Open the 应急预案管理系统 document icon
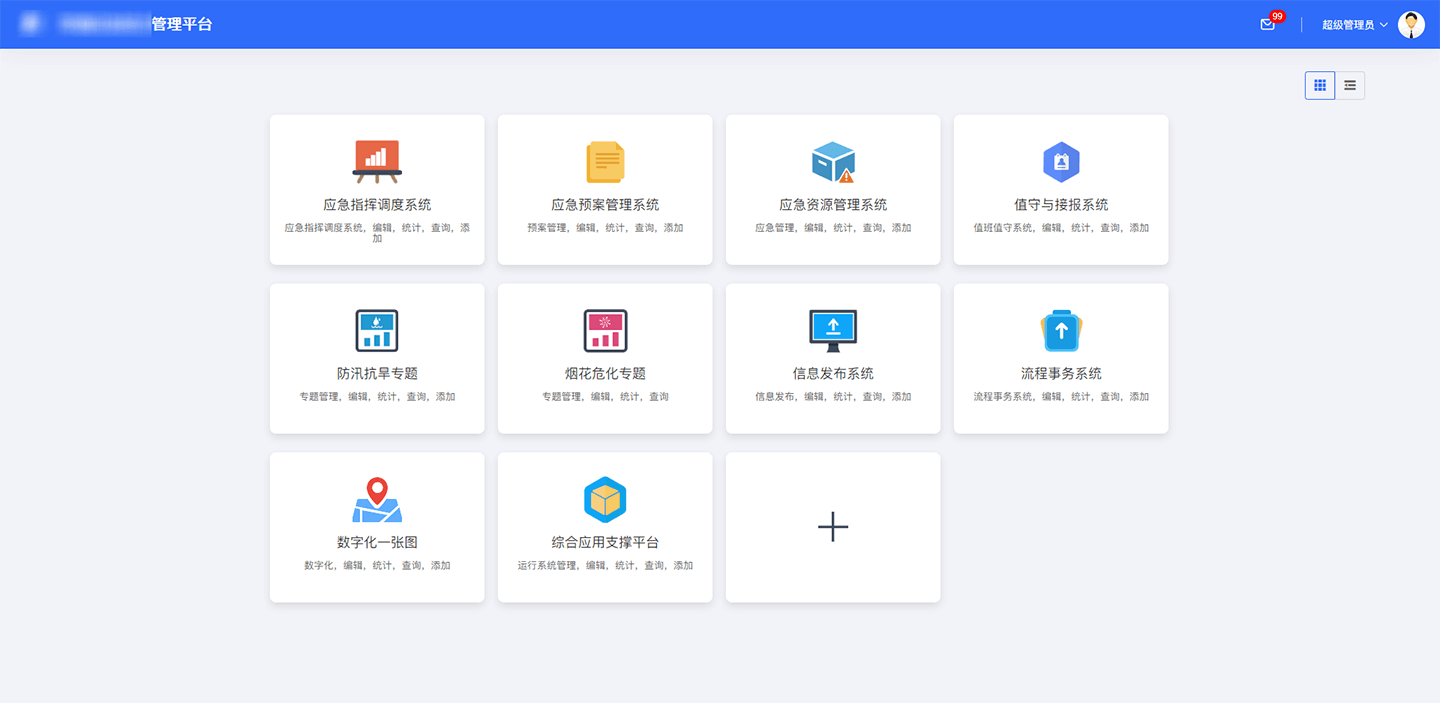1440x703 pixels. tap(605, 162)
